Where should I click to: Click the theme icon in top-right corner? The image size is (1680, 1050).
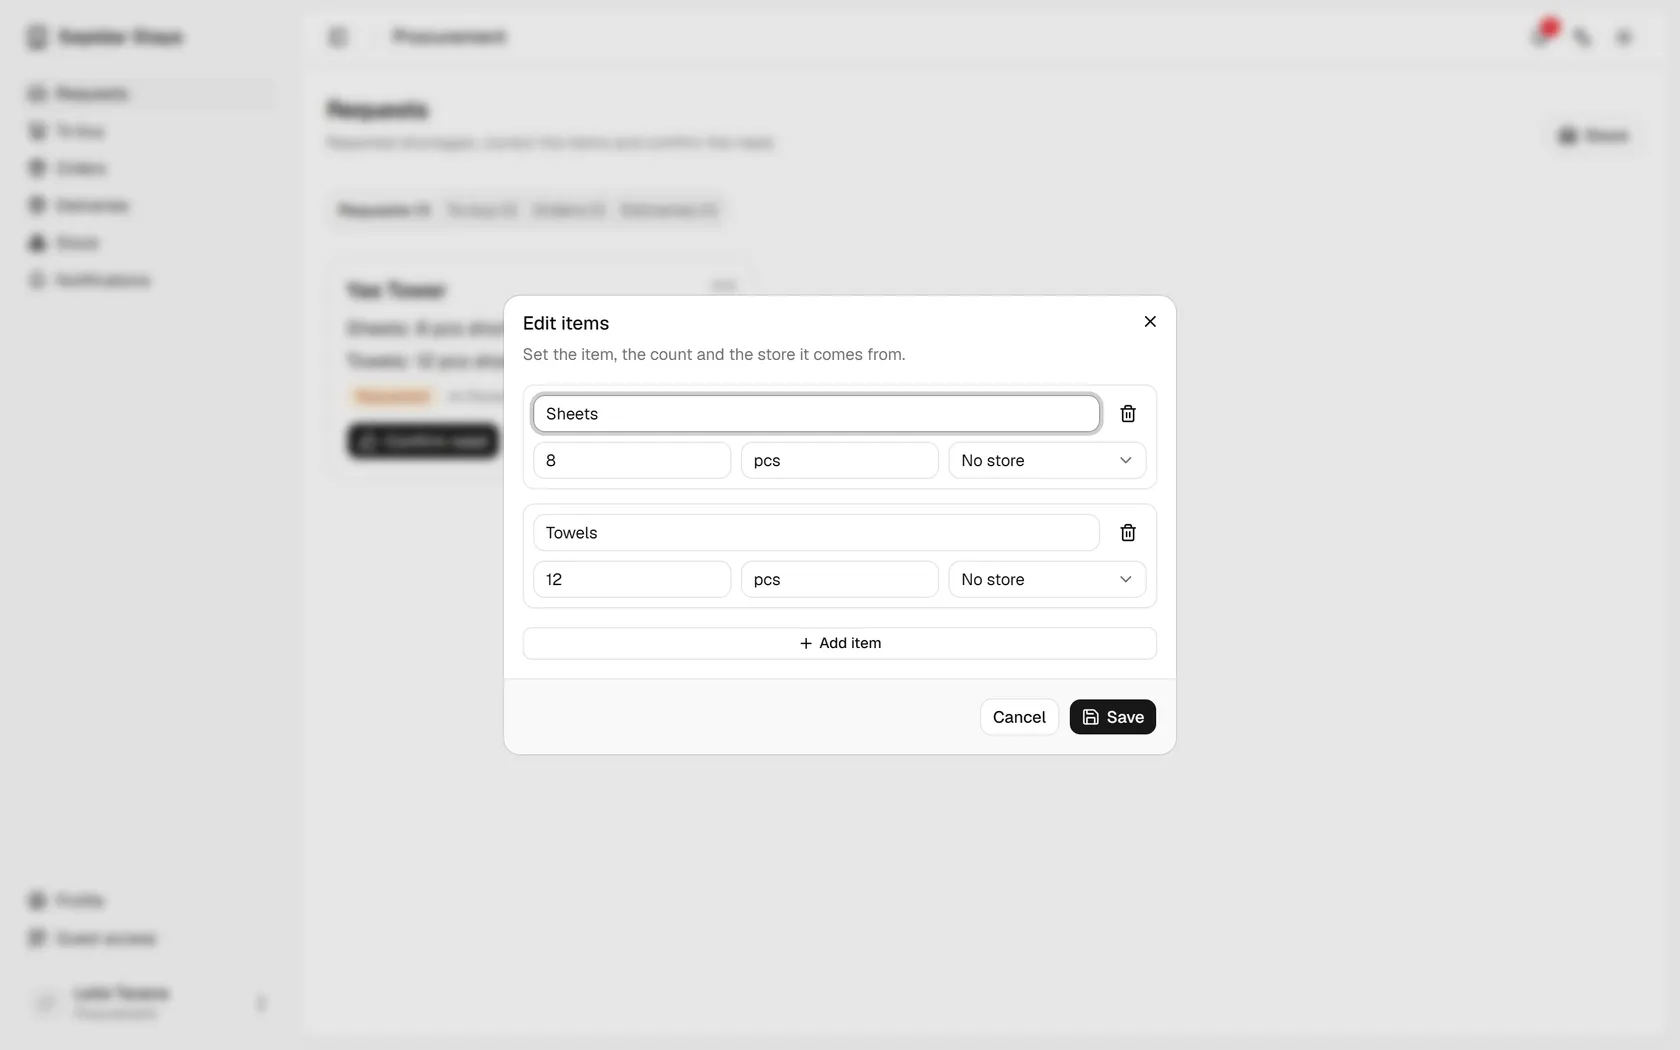(x=1624, y=37)
